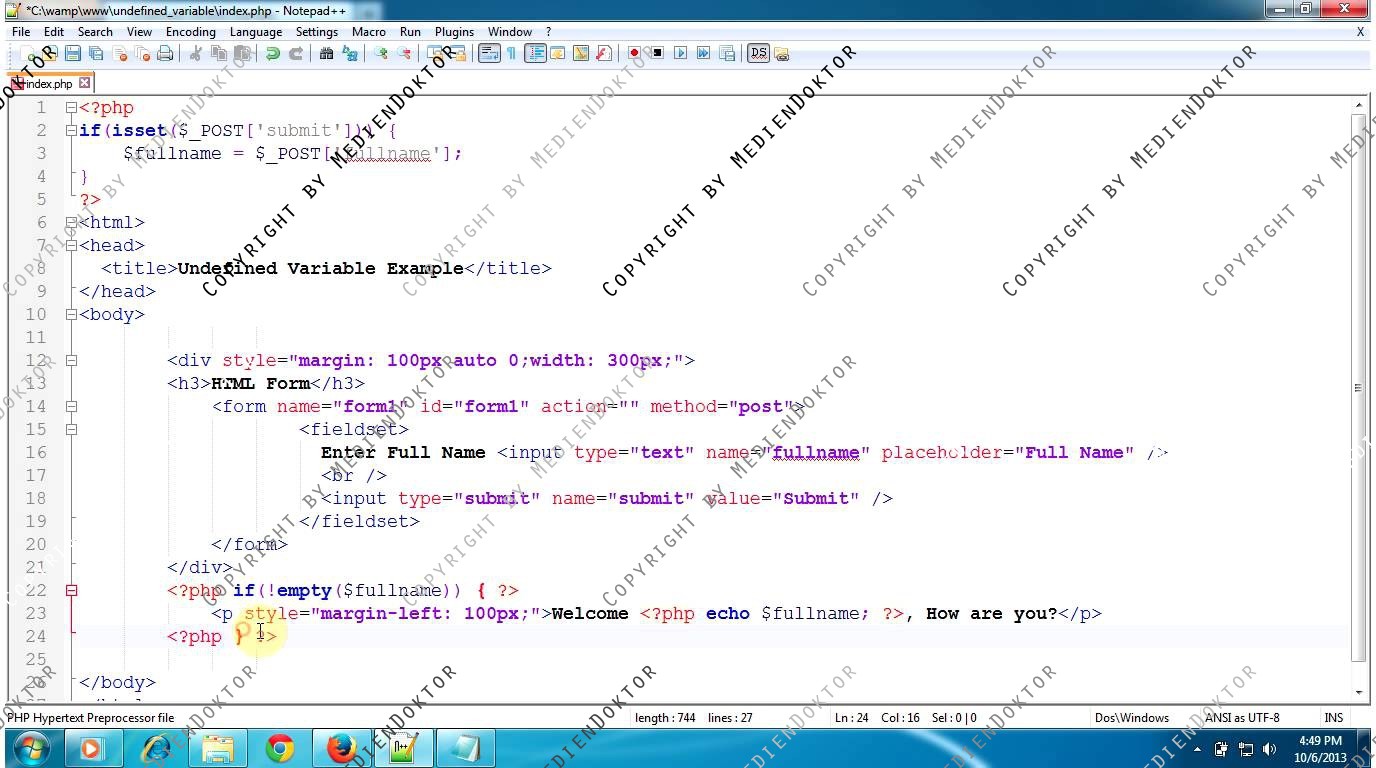Collapse the body tag fold marker
Image resolution: width=1376 pixels, height=768 pixels.
click(x=71, y=315)
